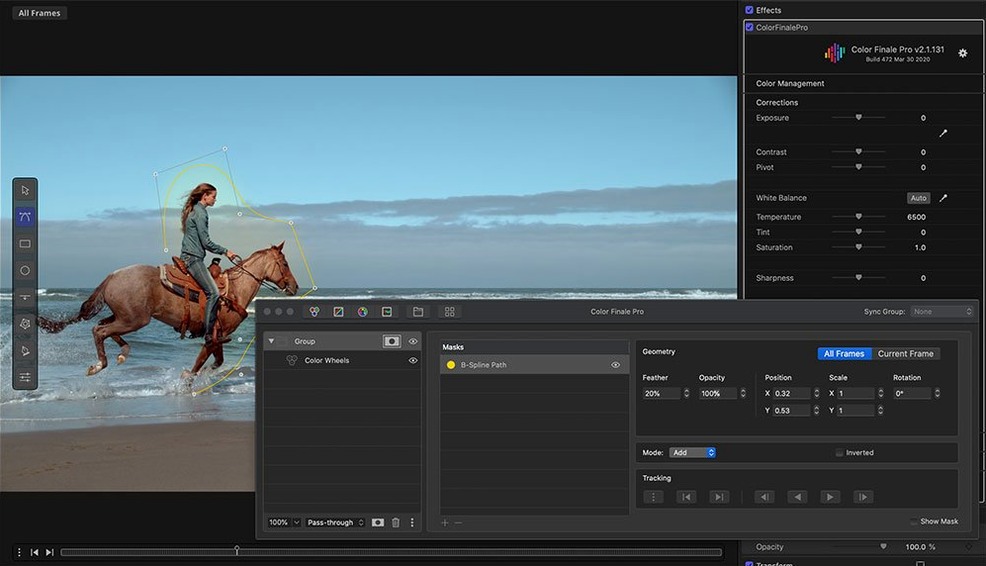Add a new group folder from toolbar
This screenshot has height=566, width=986.
(x=418, y=311)
